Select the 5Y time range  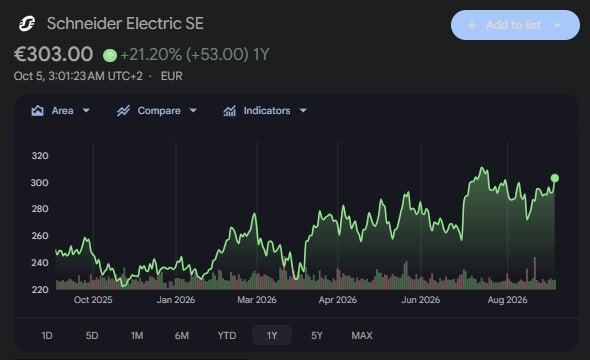[317, 335]
